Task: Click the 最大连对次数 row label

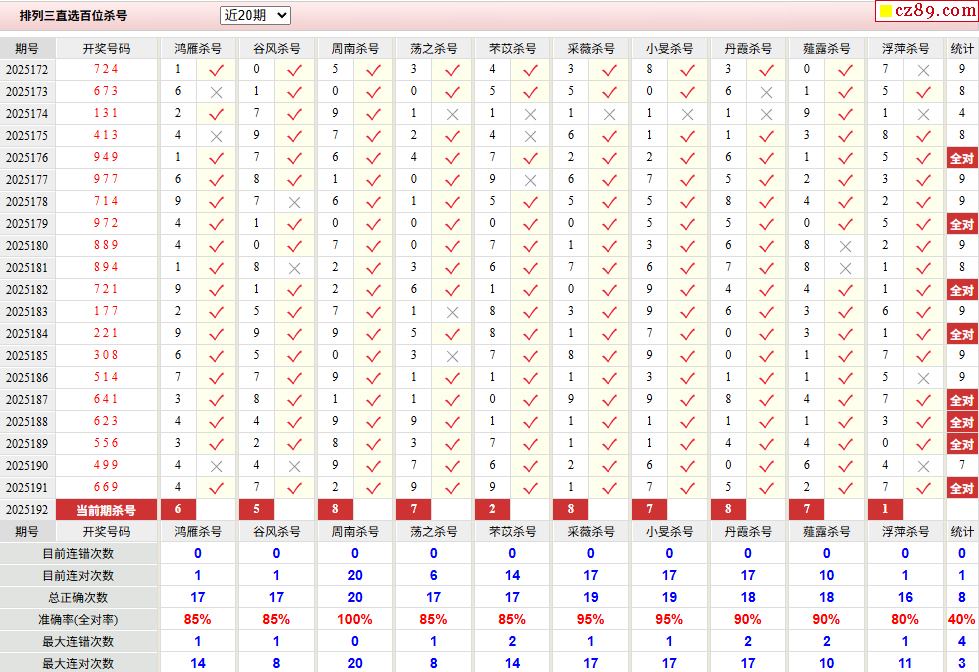Action: 78,664
